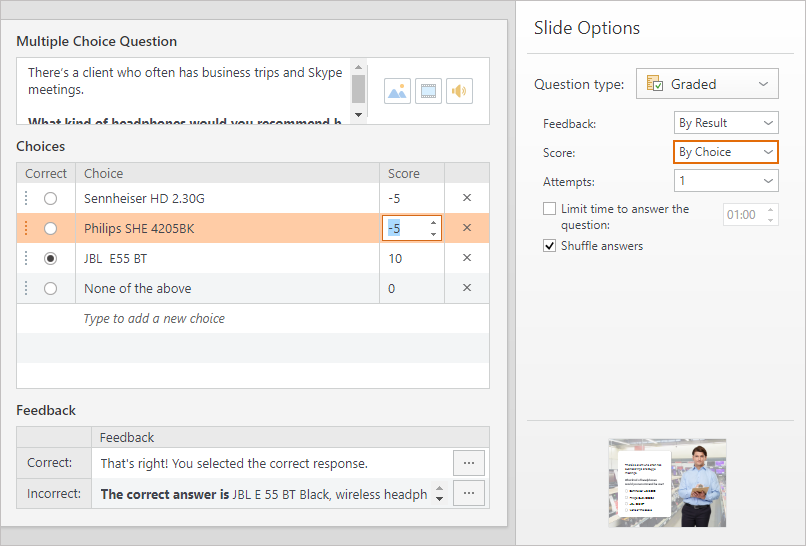Mark None of the above as correct
This screenshot has width=806, height=546.
pyautogui.click(x=50, y=288)
